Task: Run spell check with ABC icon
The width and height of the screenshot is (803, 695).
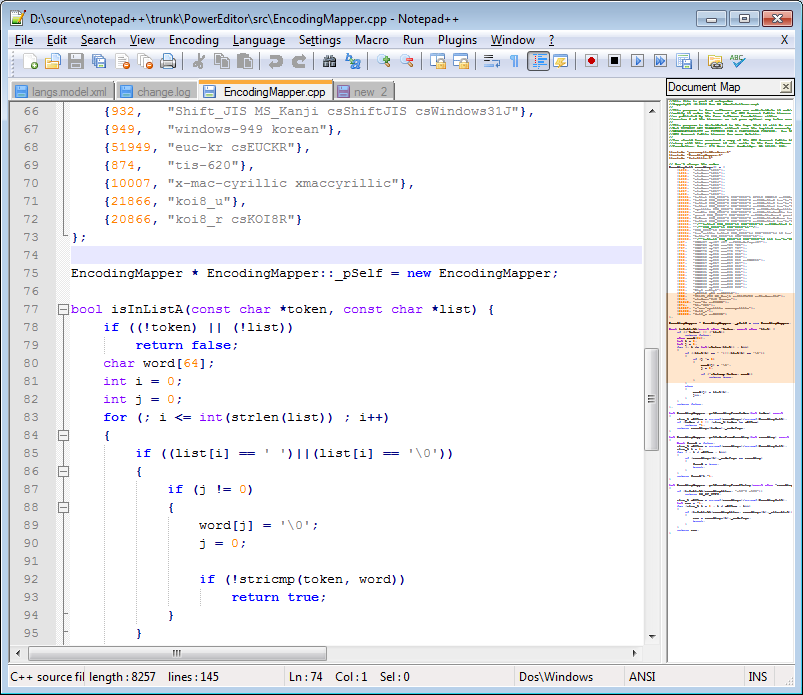Action: (737, 62)
